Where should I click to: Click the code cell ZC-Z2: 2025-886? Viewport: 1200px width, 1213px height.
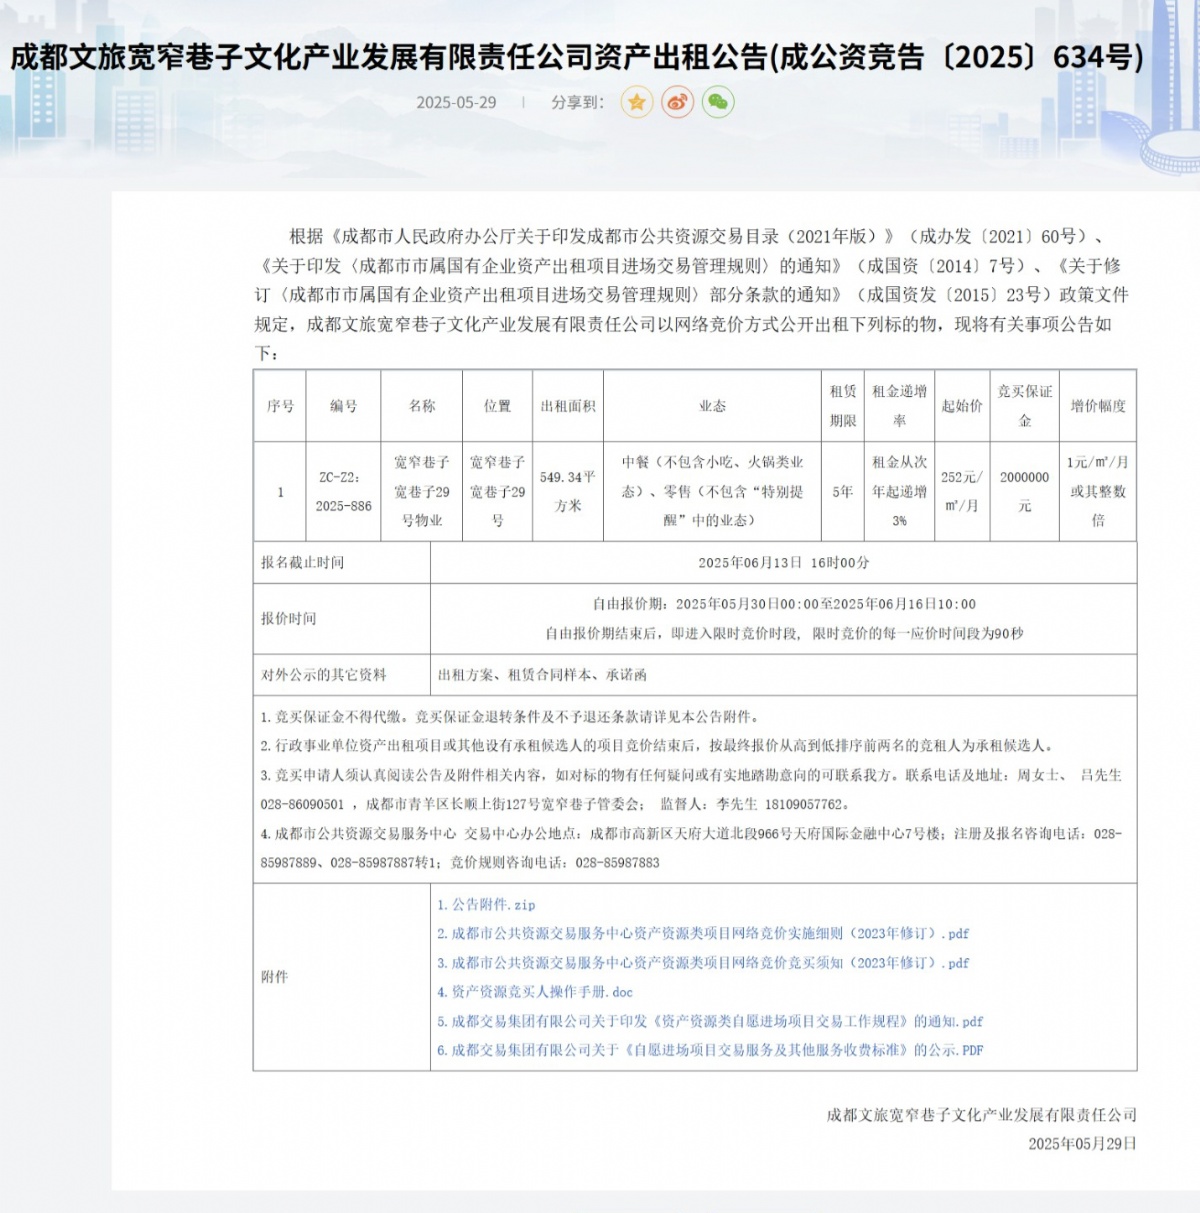343,492
